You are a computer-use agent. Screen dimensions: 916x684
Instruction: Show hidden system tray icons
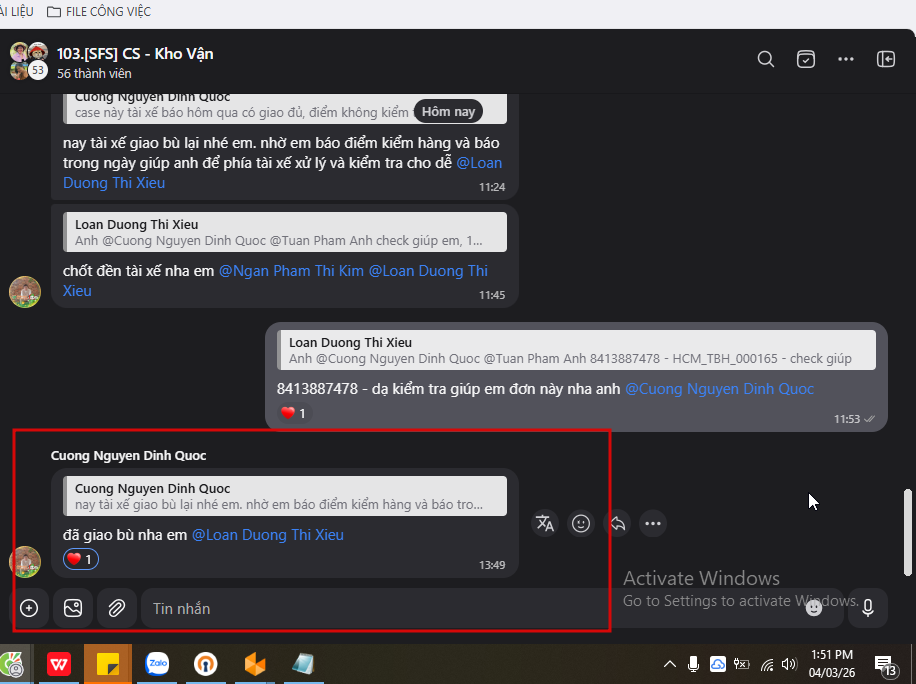click(x=670, y=664)
